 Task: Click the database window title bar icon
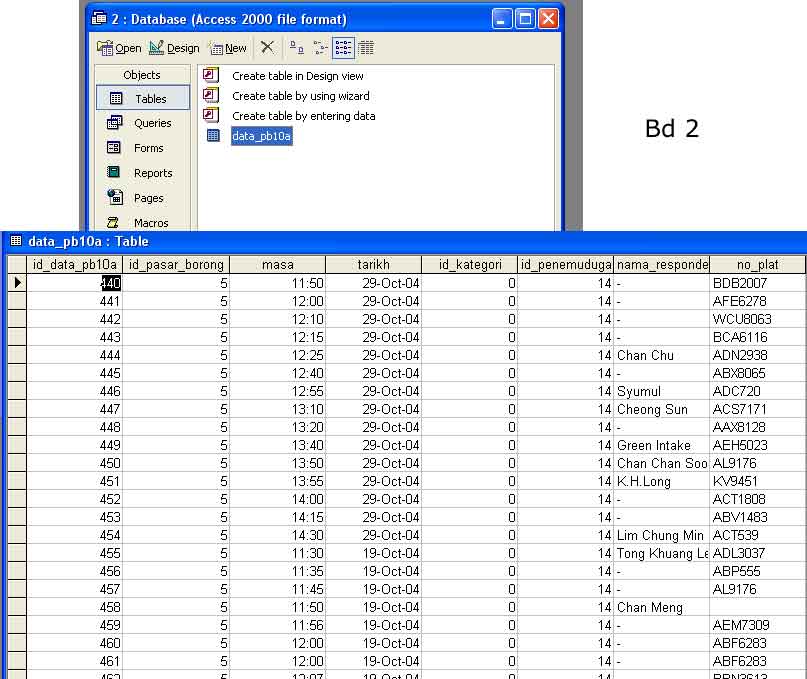99,19
